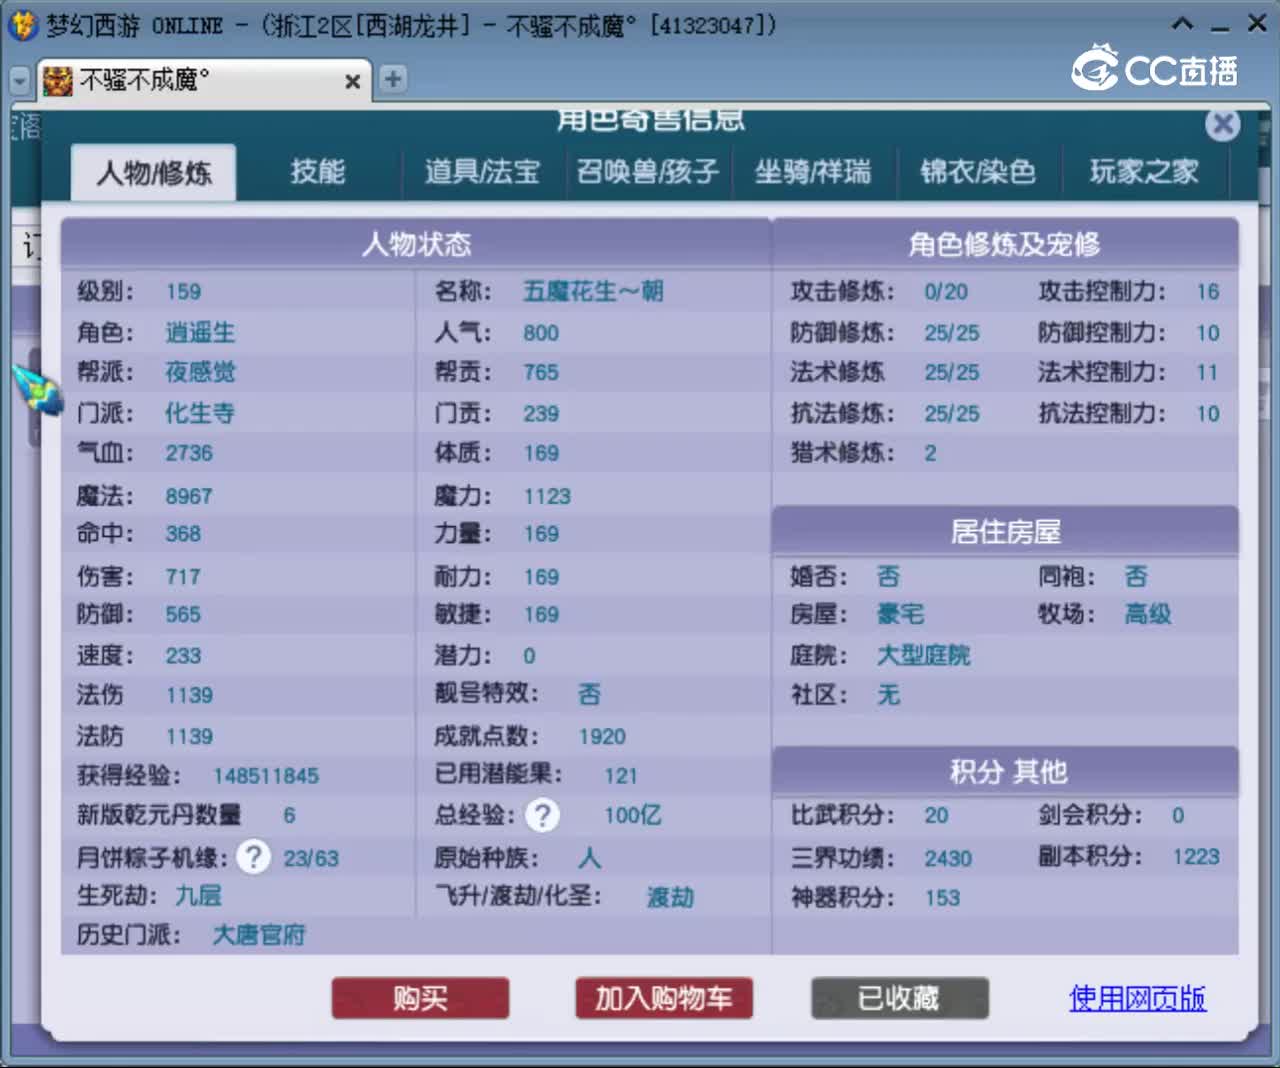Click the character name 五魔花生～朝
1280x1068 pixels.
tap(593, 291)
